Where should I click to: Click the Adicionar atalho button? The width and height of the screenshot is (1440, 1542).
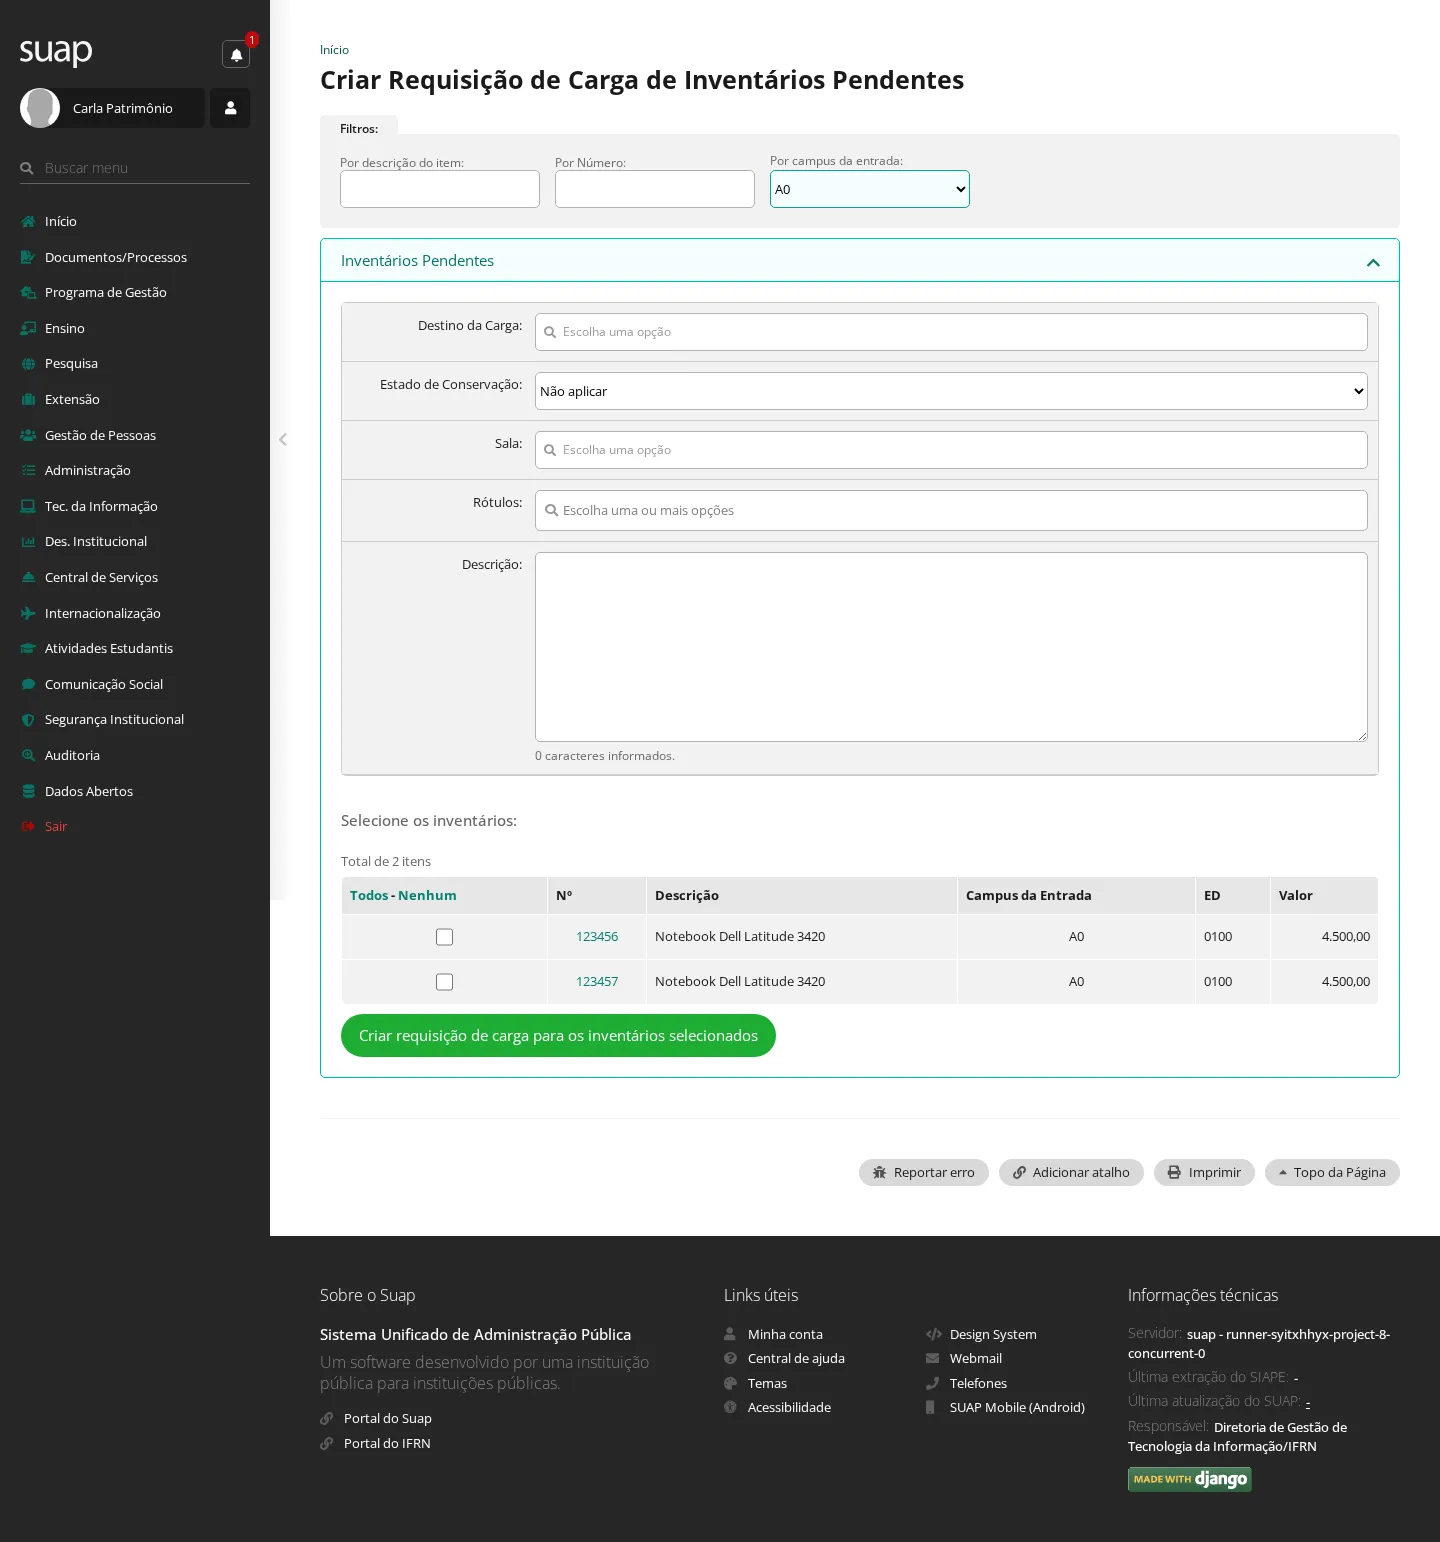[x=1071, y=1172]
